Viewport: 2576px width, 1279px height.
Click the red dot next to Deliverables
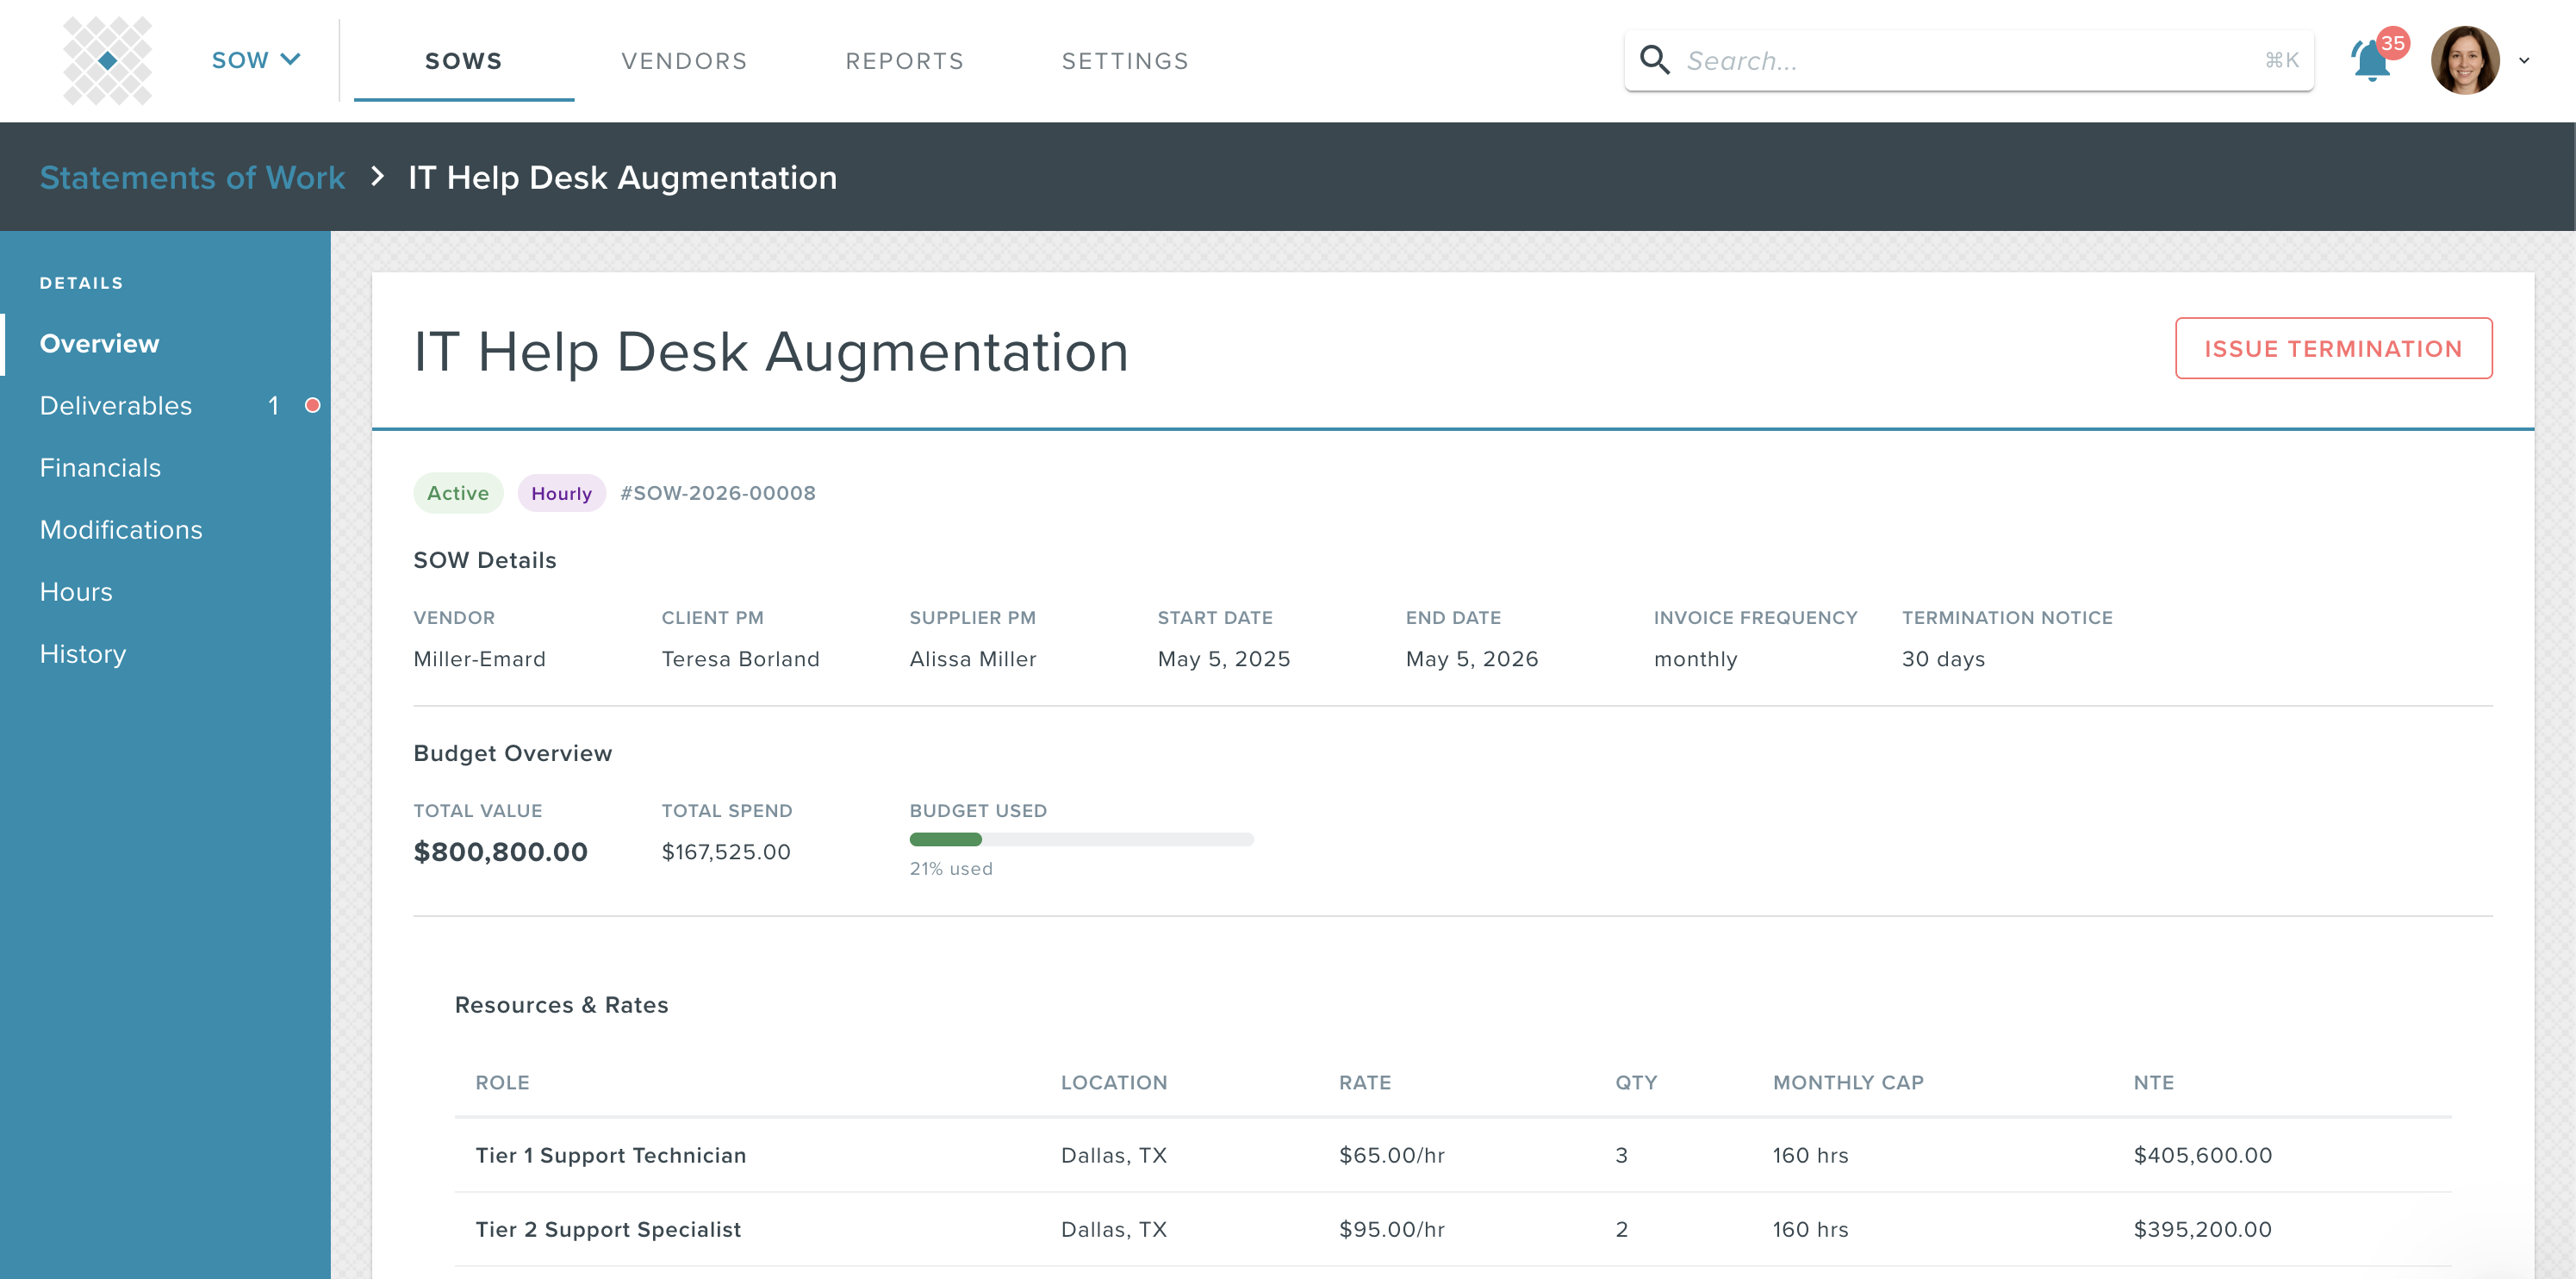point(312,405)
